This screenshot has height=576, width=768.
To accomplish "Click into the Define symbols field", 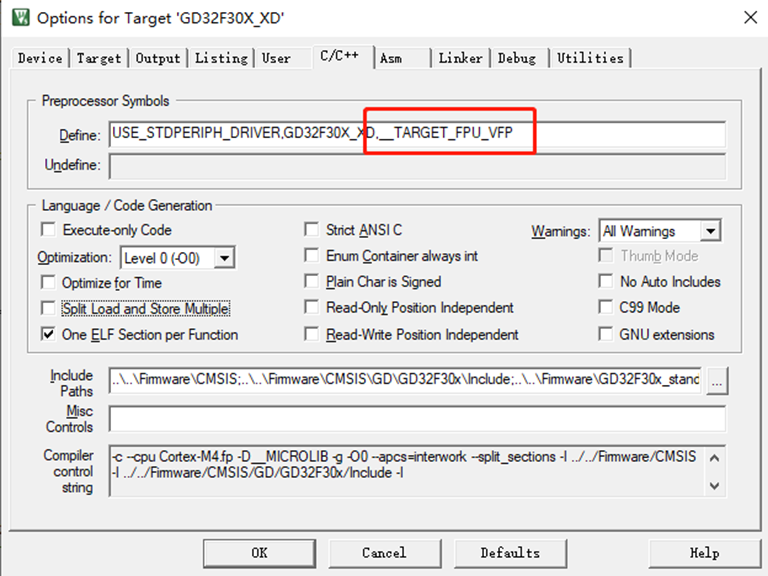I will (417, 134).
